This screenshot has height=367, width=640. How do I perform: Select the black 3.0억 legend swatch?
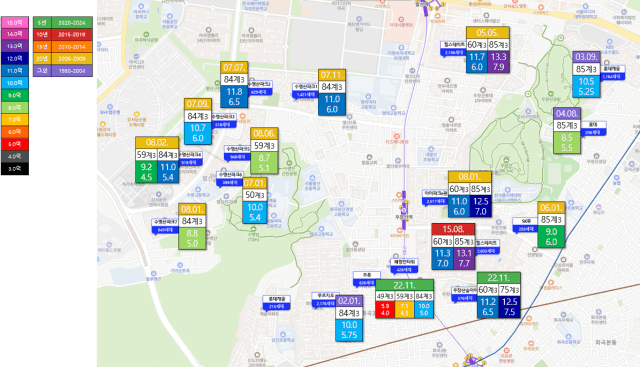15,169
